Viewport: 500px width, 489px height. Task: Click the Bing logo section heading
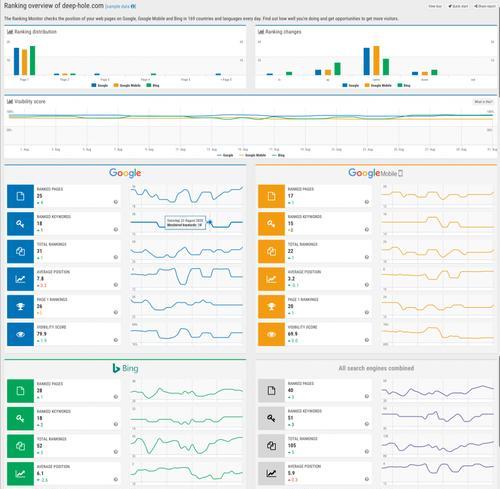tap(125, 368)
